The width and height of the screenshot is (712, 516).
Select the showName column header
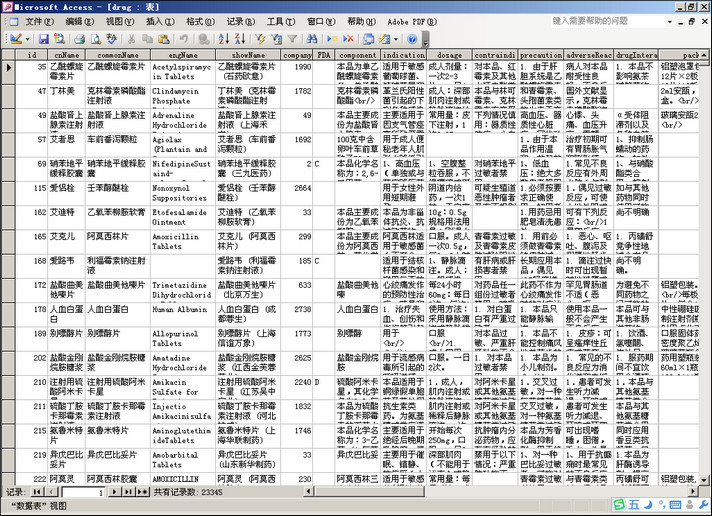[248, 55]
